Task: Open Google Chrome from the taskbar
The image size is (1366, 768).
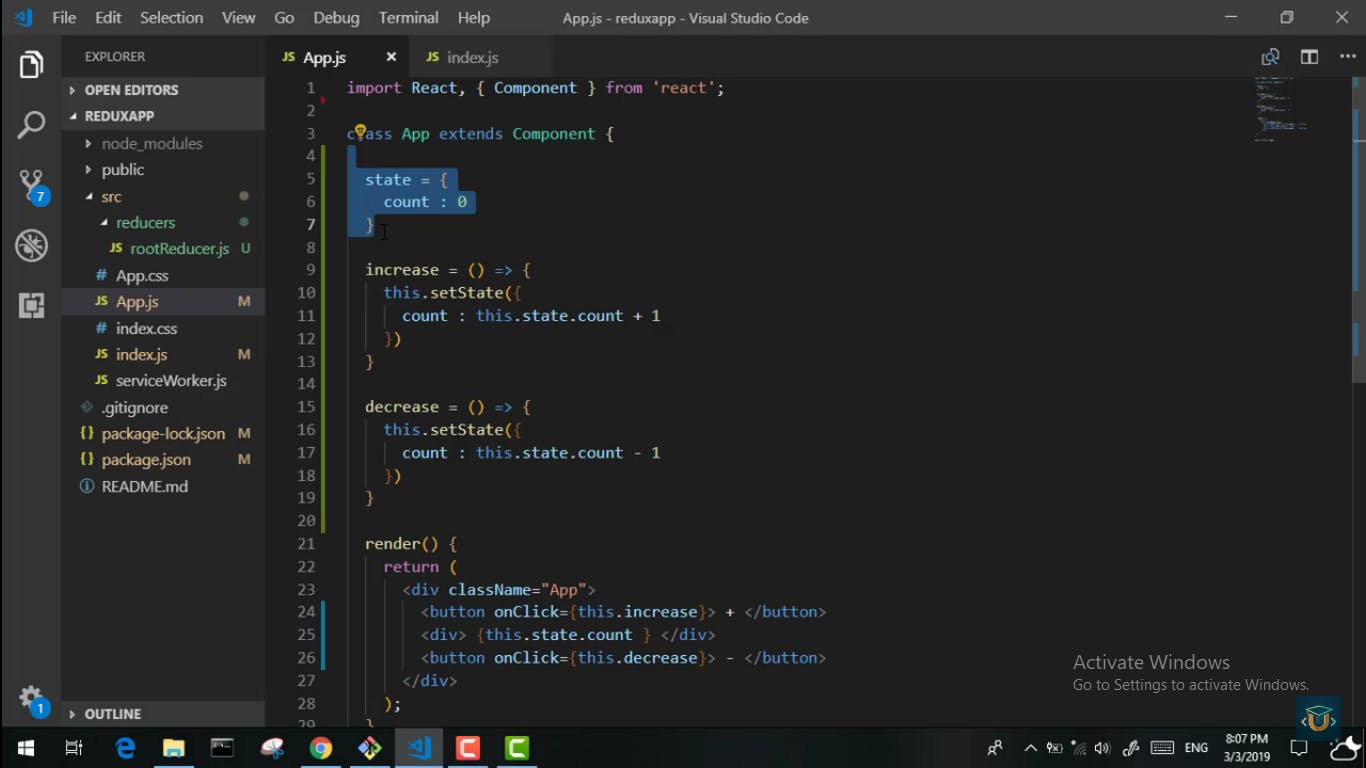Action: [321, 748]
